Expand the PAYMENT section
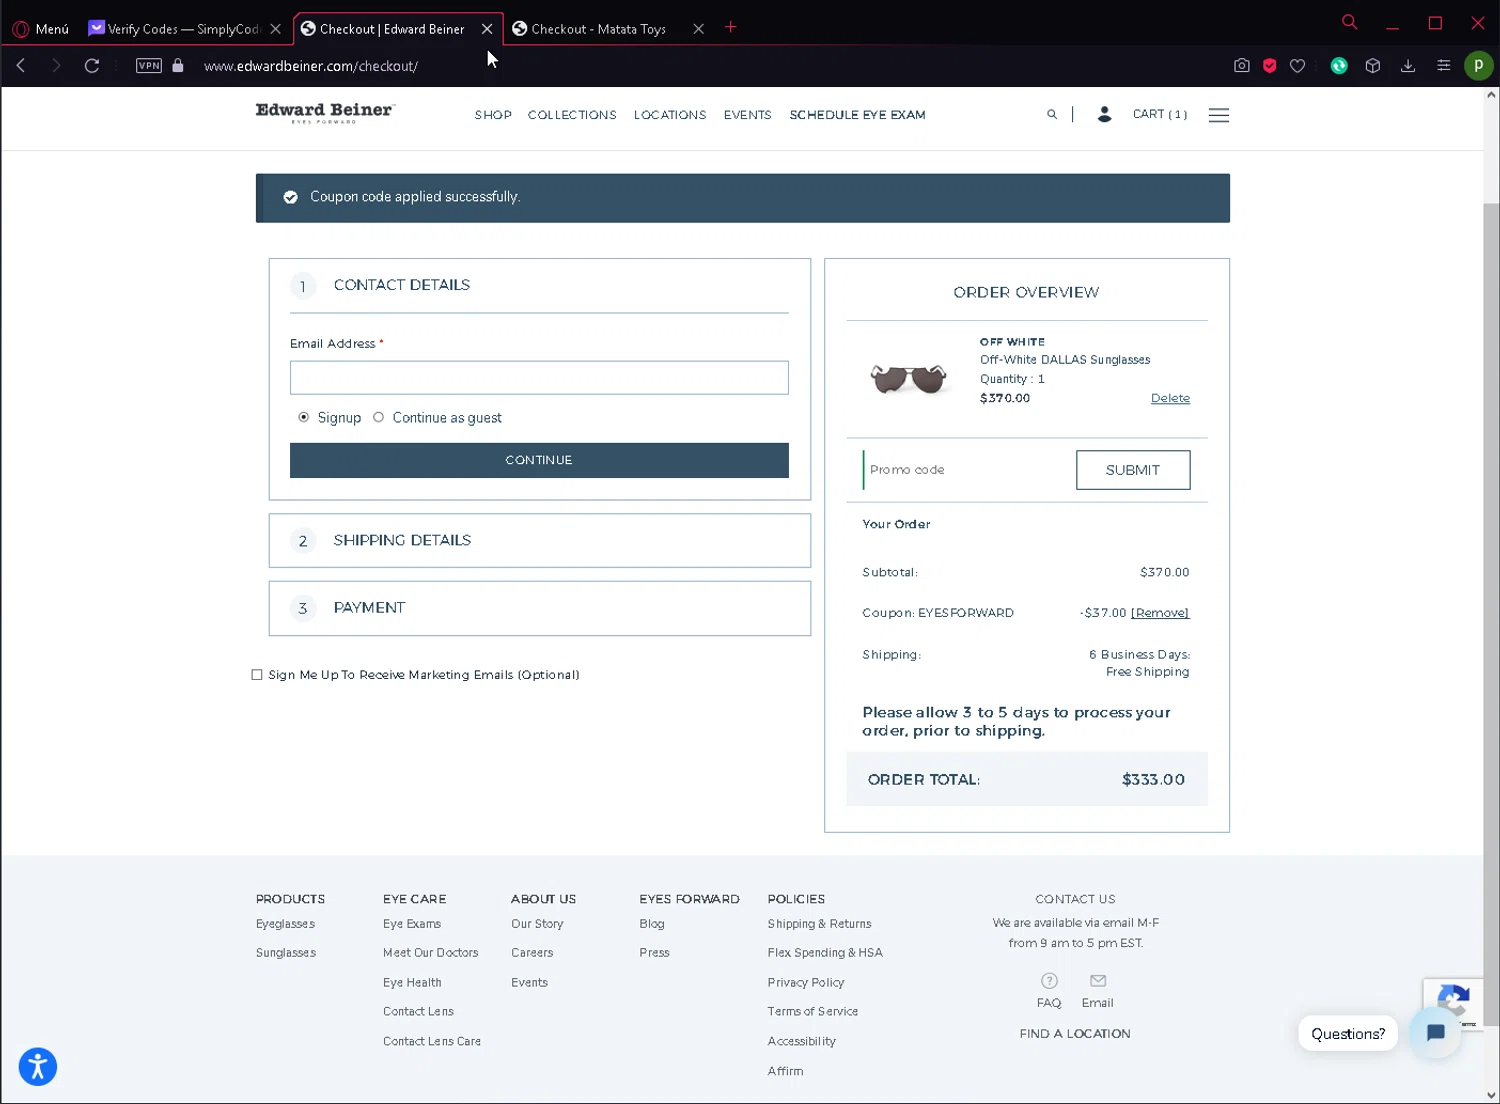 pyautogui.click(x=540, y=609)
